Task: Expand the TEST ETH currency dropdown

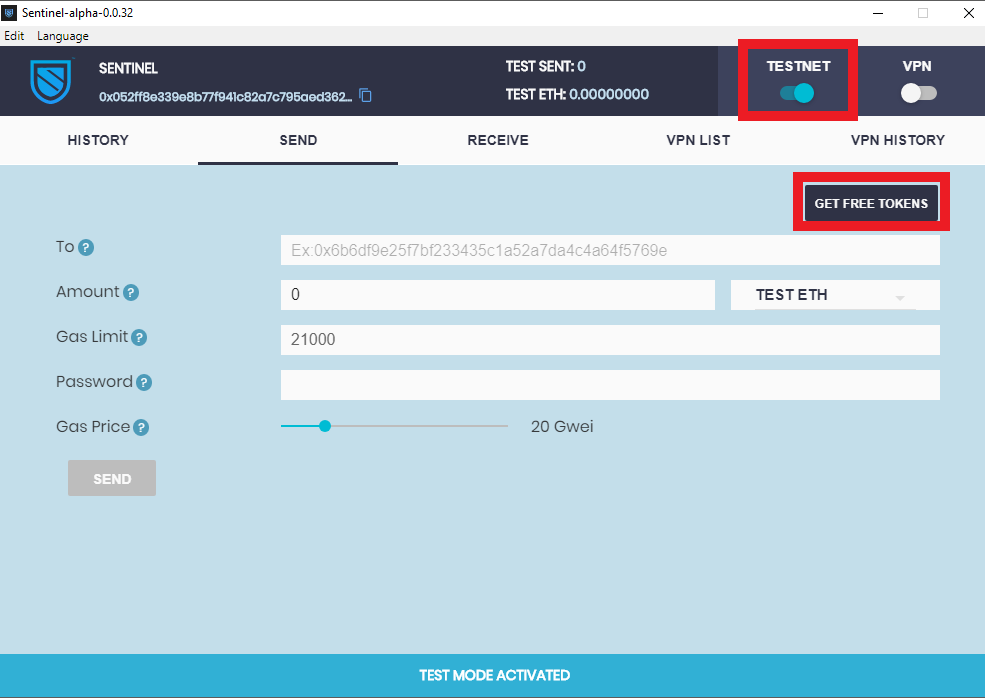Action: 835,295
